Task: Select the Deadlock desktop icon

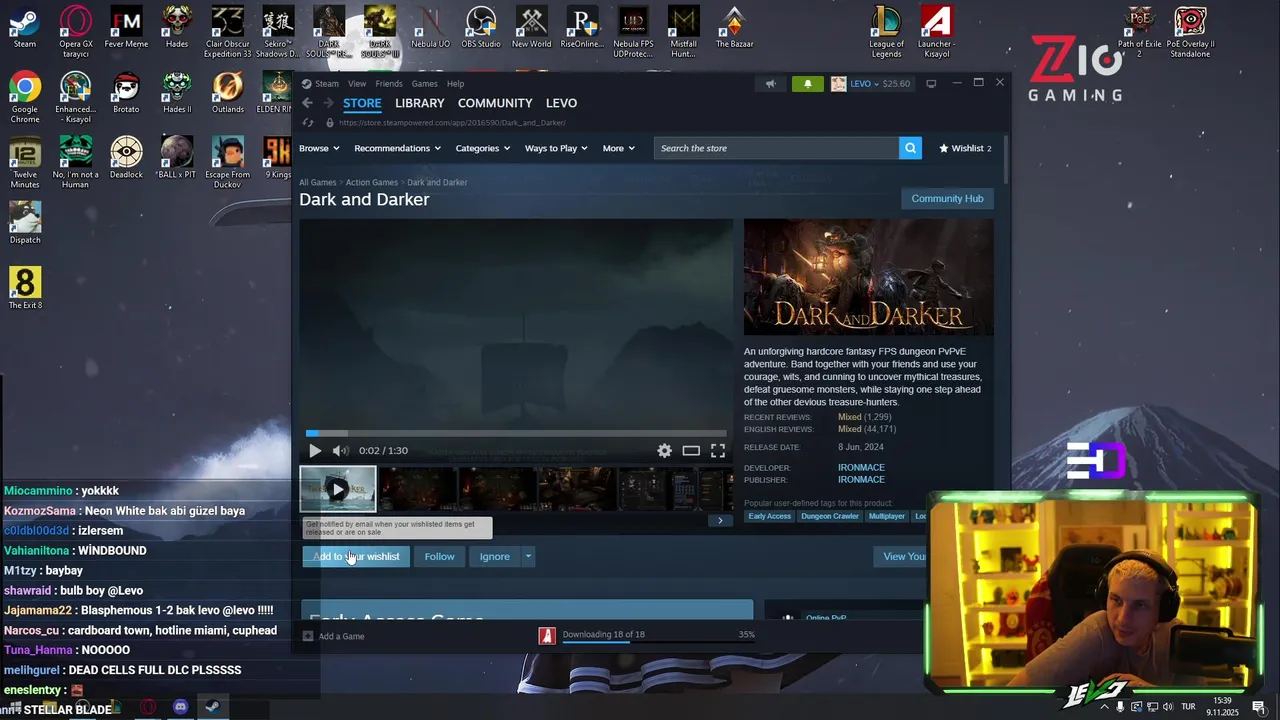Action: tap(126, 158)
